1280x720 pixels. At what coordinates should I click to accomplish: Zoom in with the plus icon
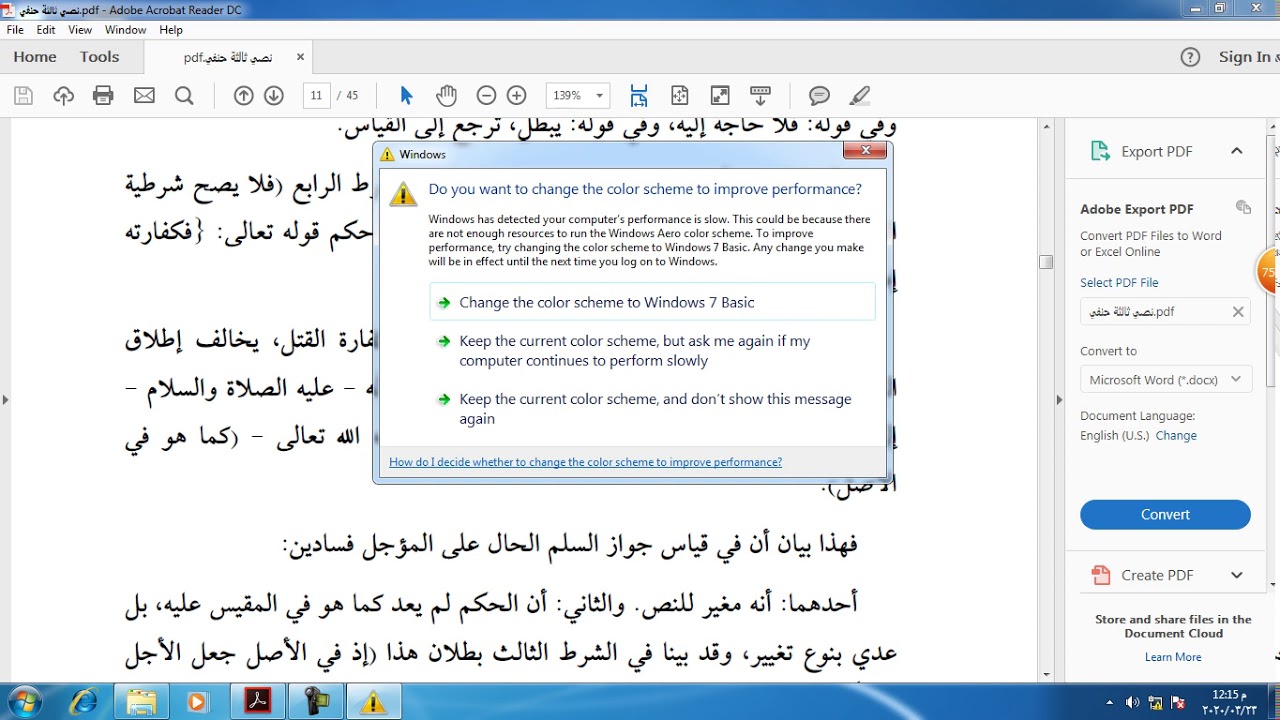[516, 96]
